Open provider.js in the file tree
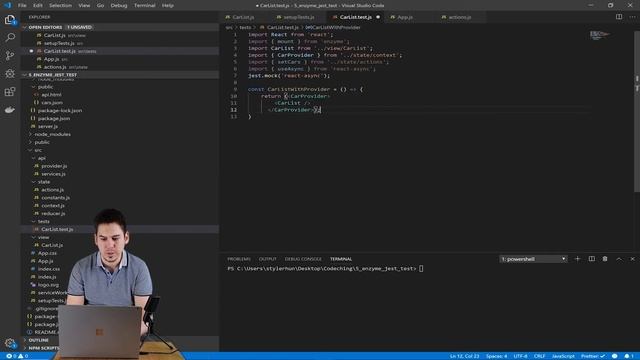 pyautogui.click(x=54, y=166)
